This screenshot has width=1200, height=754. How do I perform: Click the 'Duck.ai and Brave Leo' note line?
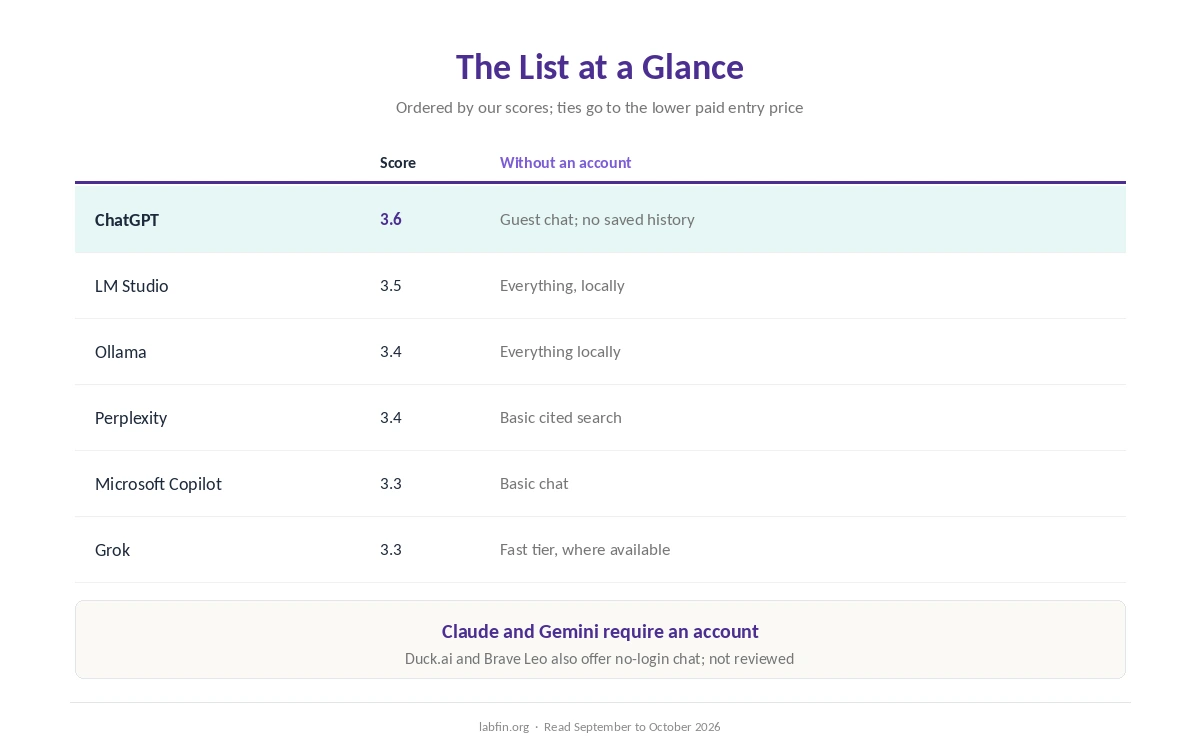pos(599,658)
